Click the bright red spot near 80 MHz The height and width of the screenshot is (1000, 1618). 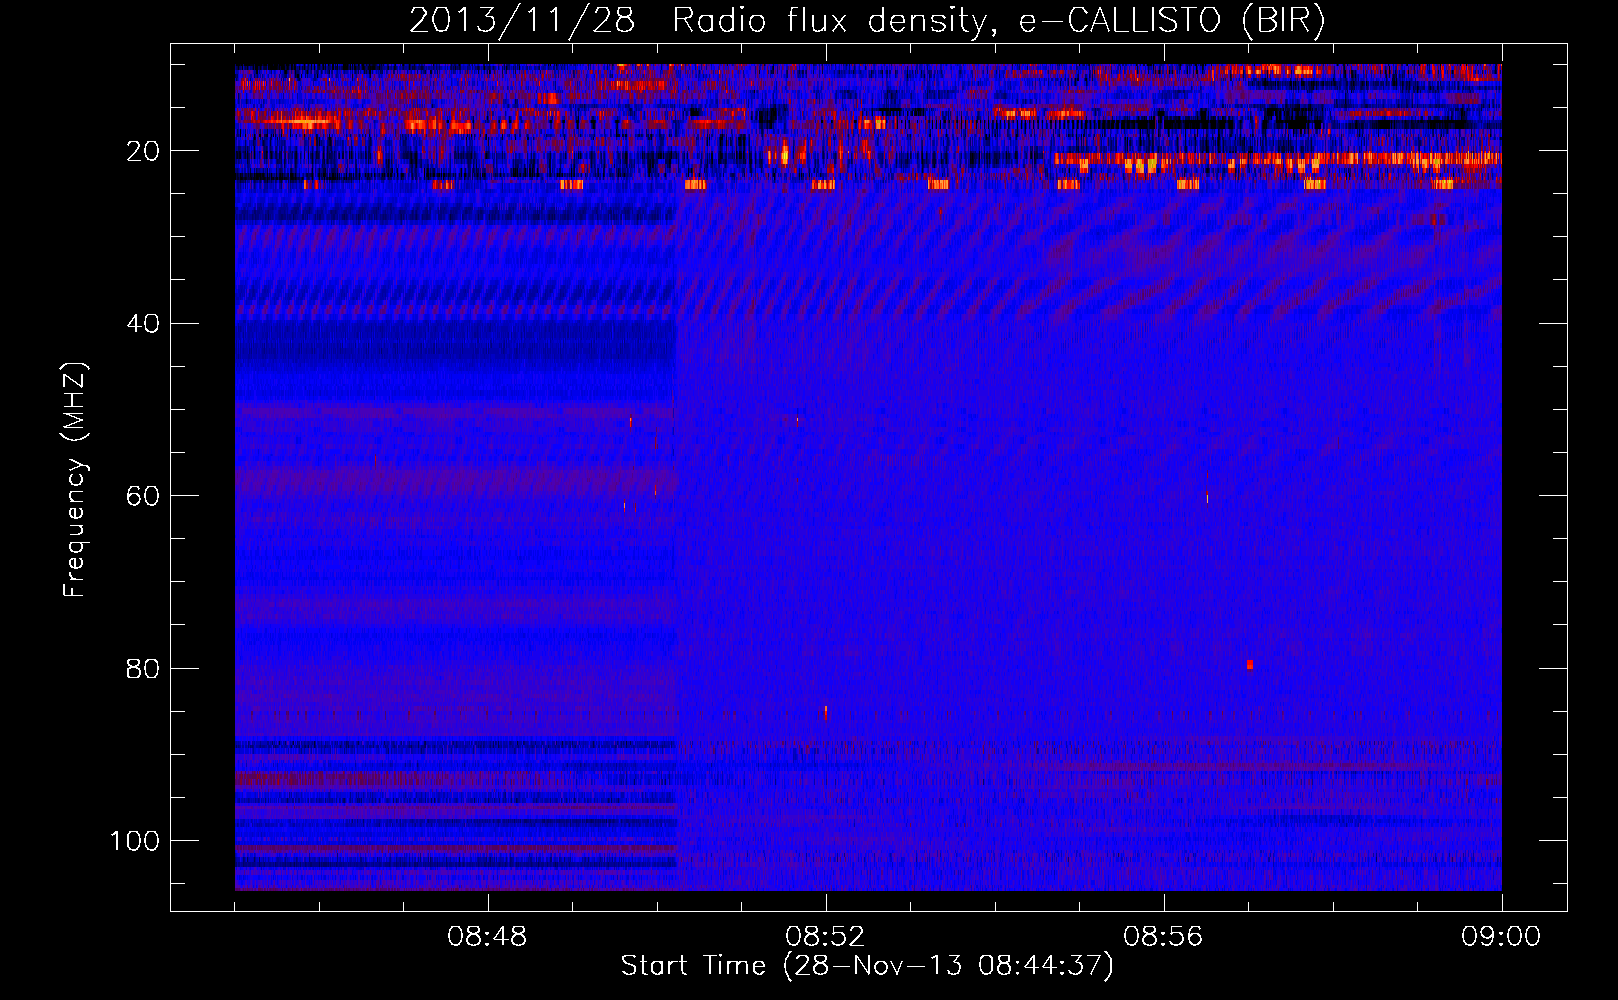click(1250, 665)
